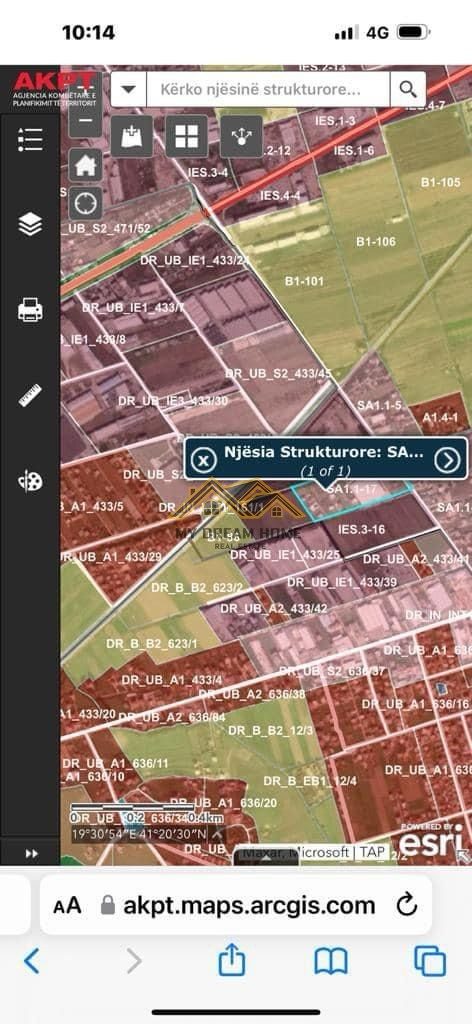Viewport: 472px width, 1024px height.
Task: Expand the attribute table bottom handle
Action: [x=266, y=858]
